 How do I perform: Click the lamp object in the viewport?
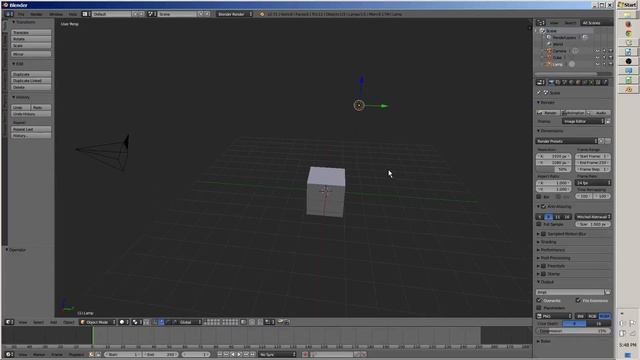(359, 106)
